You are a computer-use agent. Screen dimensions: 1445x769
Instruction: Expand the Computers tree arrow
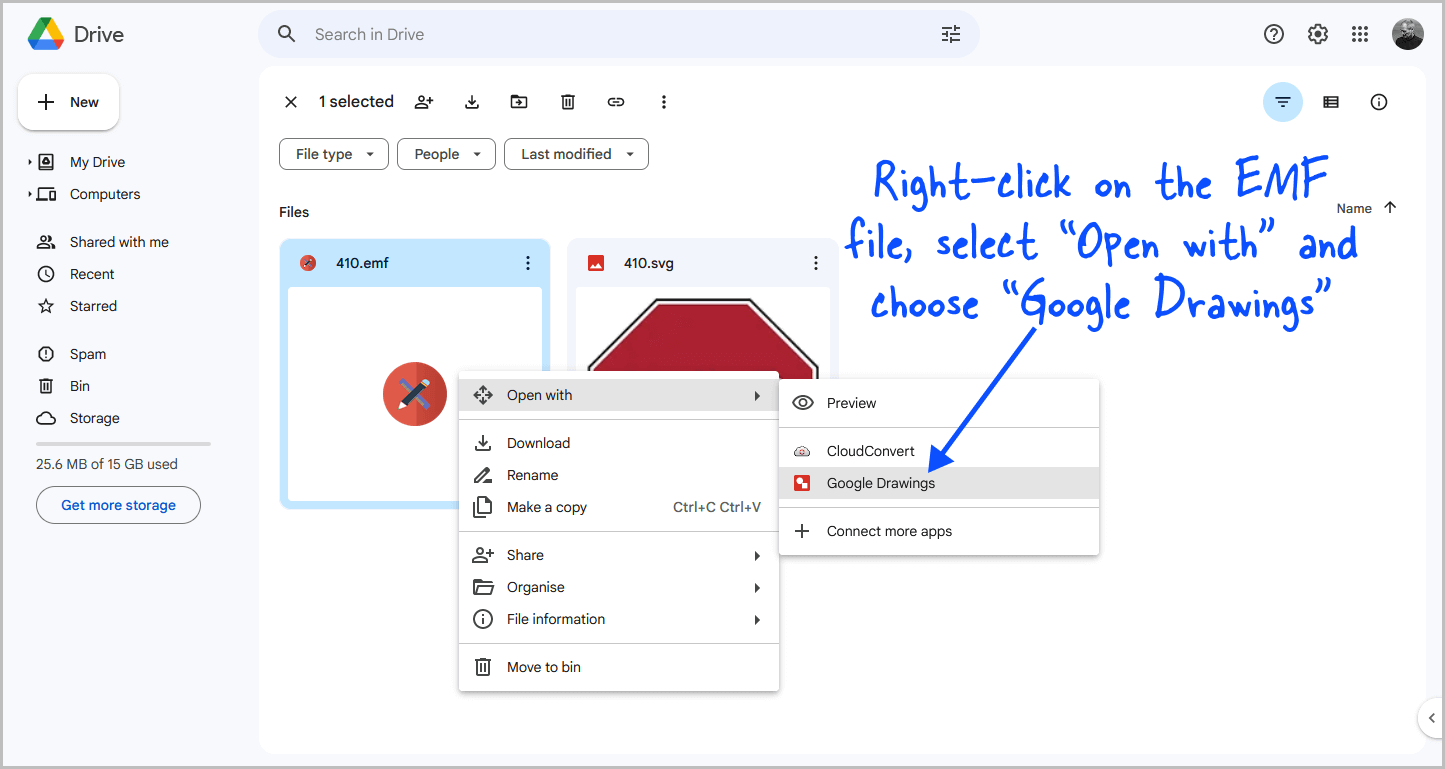point(30,194)
